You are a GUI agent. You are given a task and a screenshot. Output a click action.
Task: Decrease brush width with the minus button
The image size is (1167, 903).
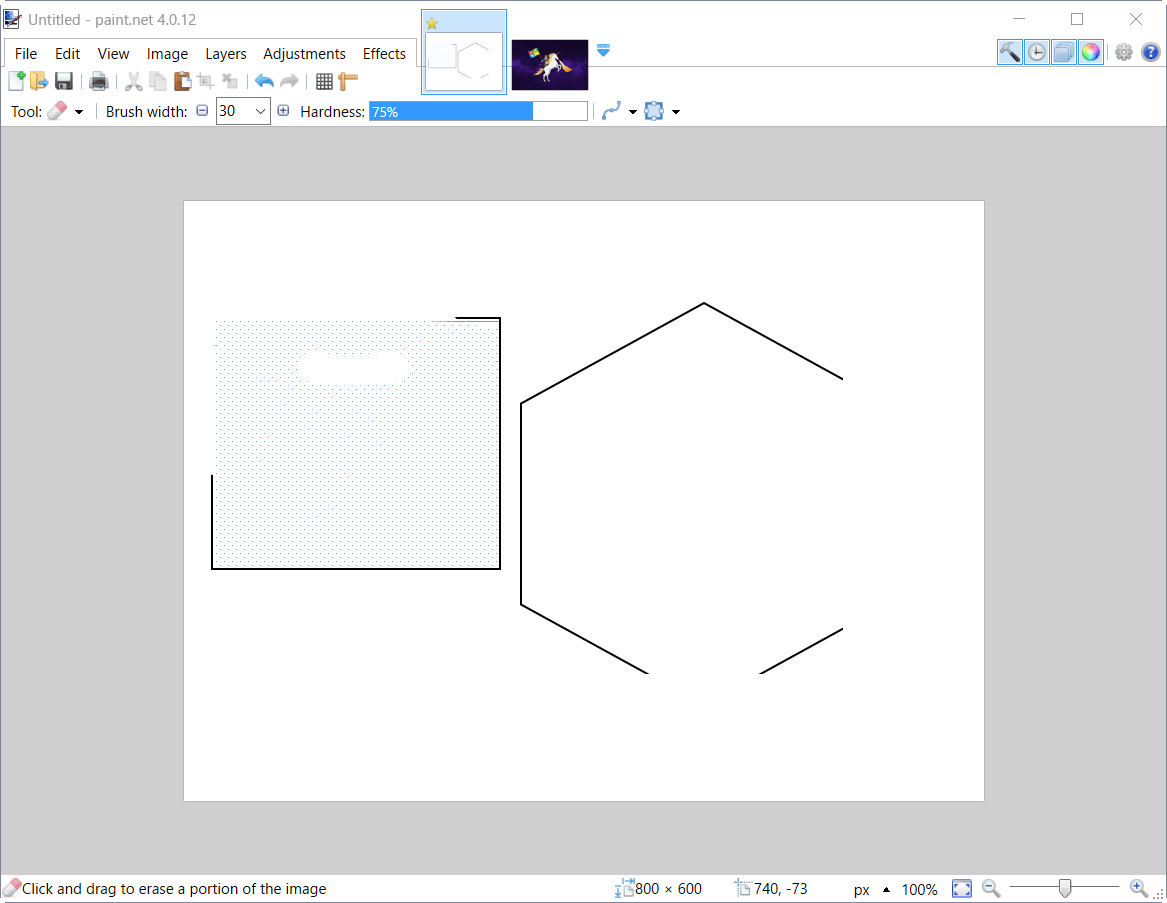click(x=202, y=111)
